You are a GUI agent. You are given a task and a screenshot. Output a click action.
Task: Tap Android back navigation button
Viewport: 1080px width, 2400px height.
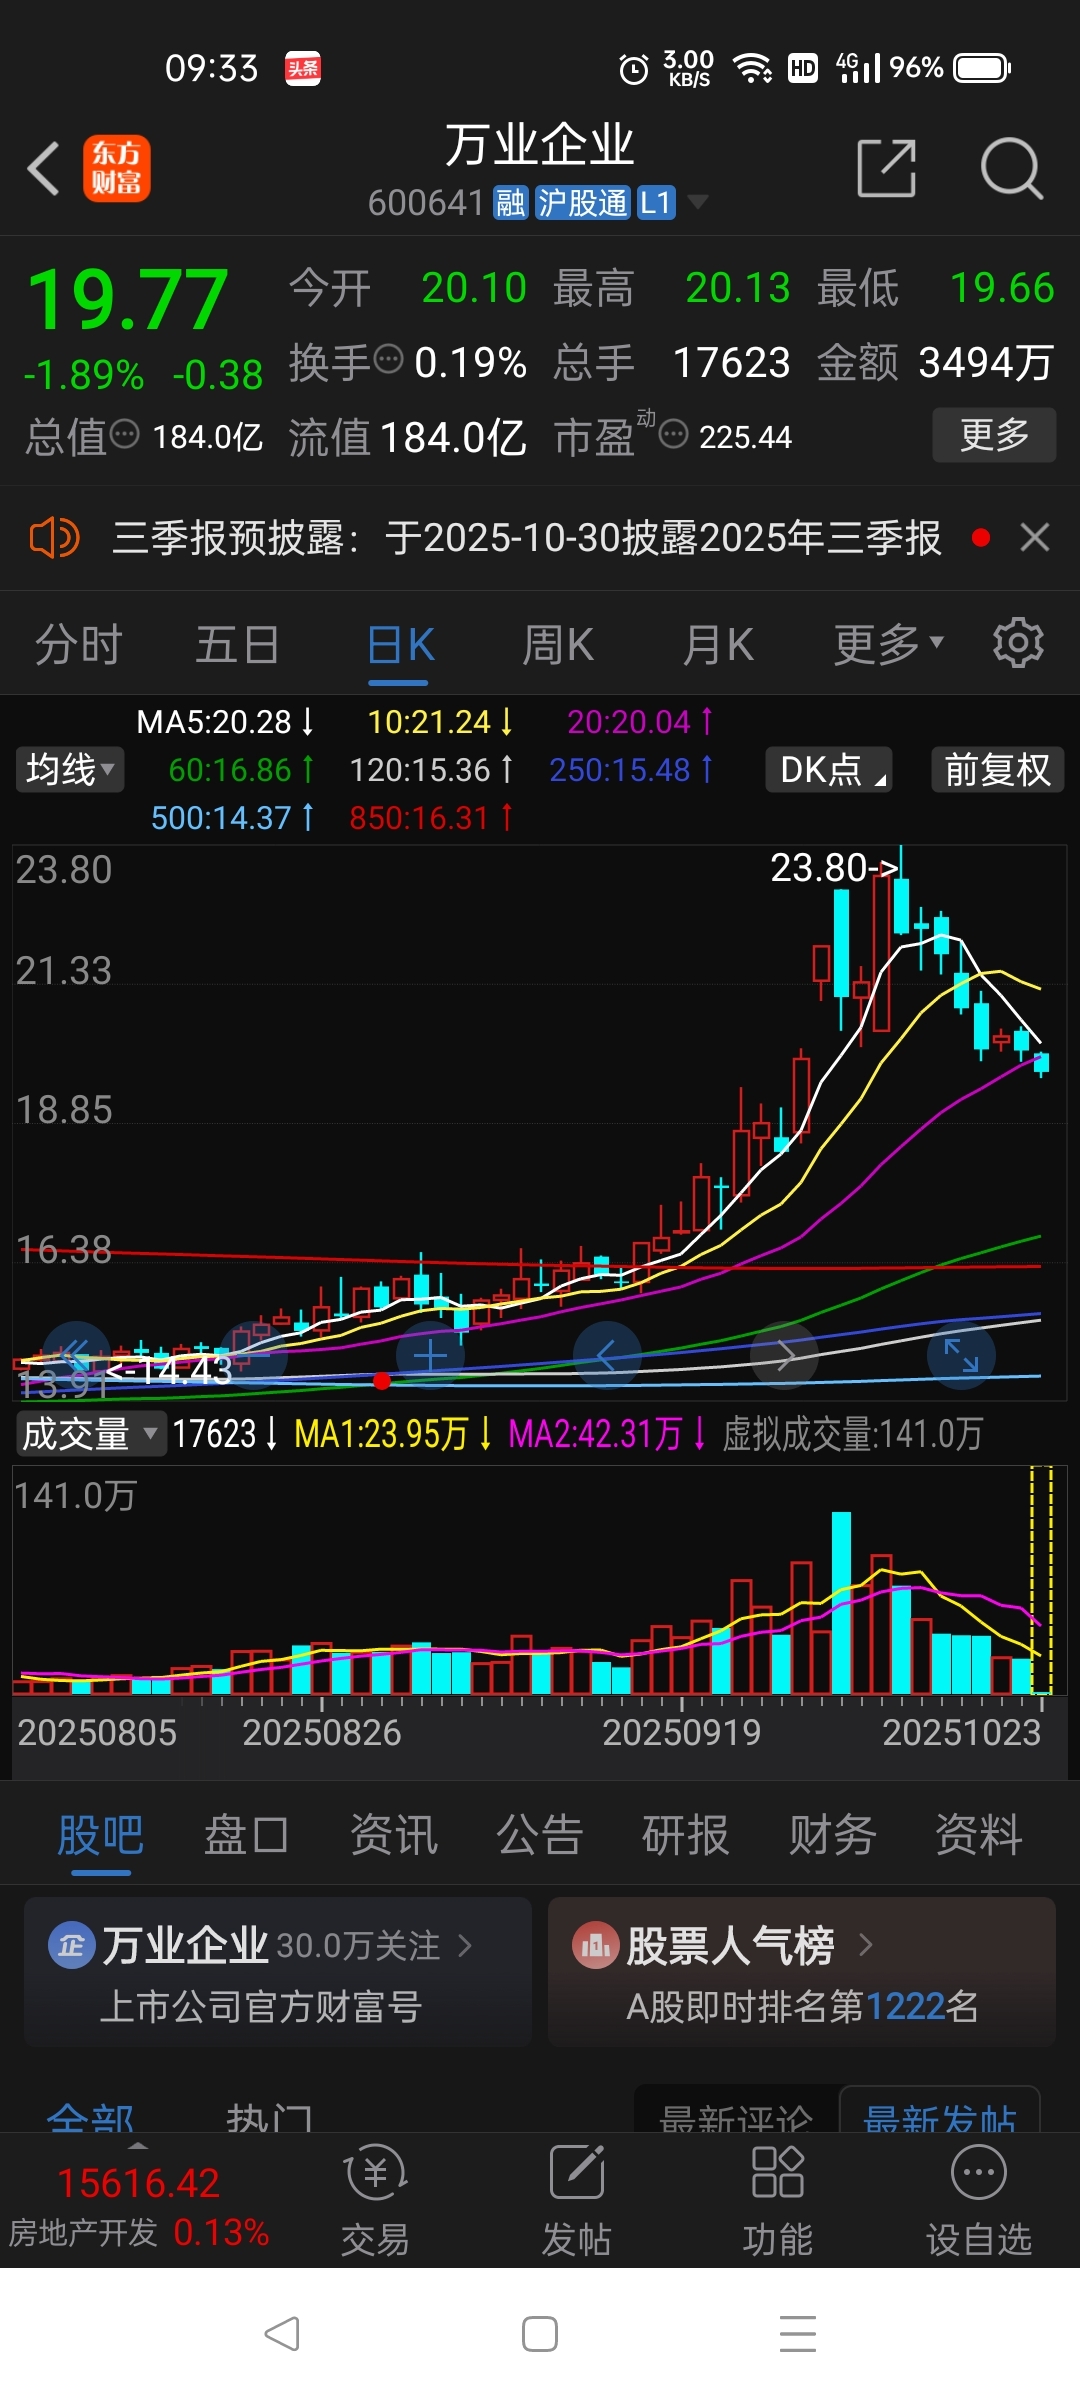pos(281,2334)
